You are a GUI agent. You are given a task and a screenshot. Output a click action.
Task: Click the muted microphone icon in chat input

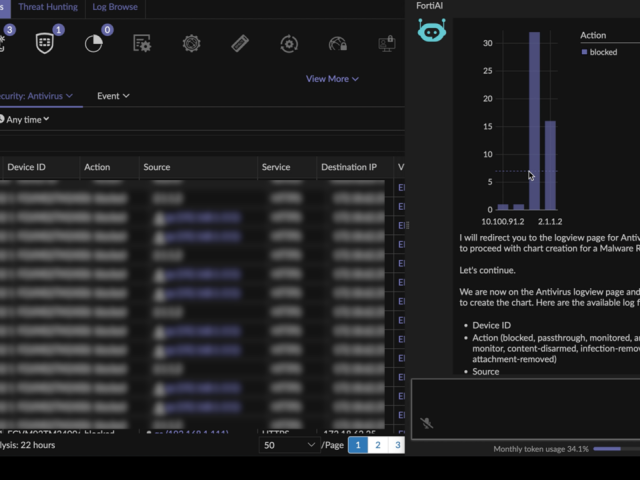(x=427, y=423)
